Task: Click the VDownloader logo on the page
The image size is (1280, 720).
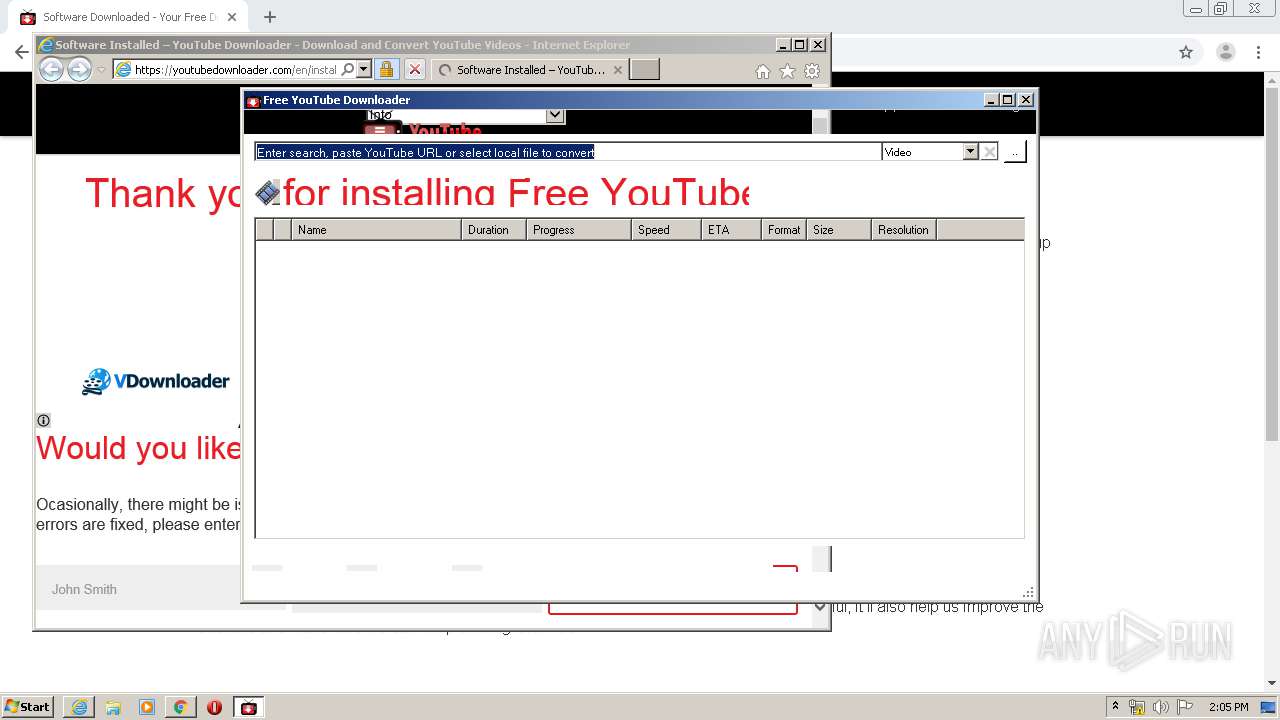Action: 156,381
